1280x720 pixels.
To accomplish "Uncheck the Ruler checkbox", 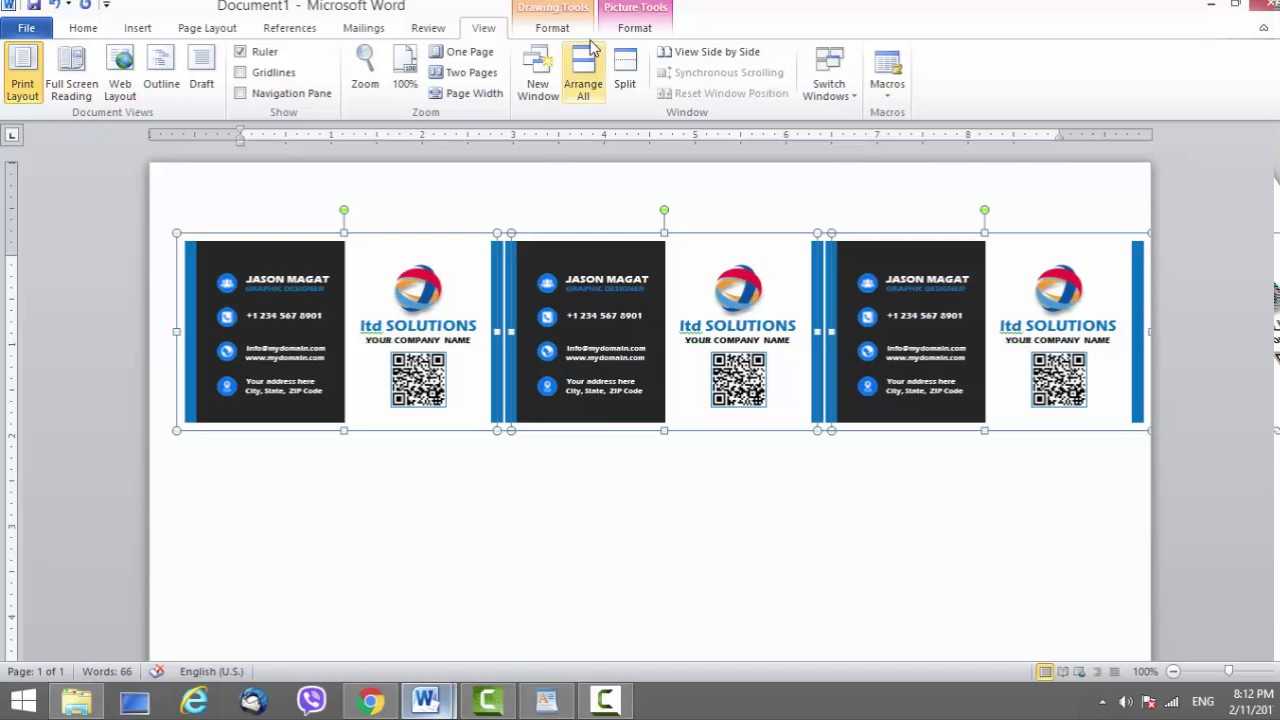I will click(x=240, y=51).
